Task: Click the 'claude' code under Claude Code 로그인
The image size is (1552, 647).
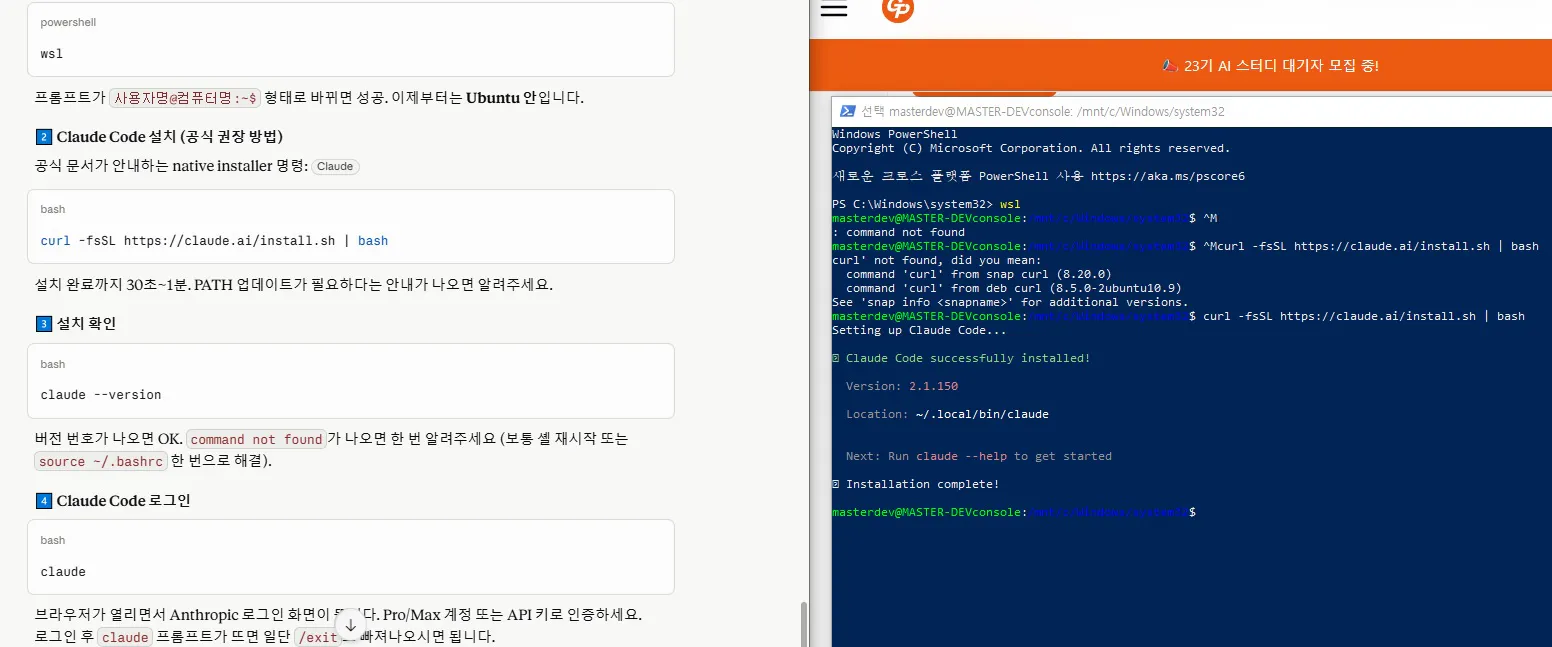Action: point(63,572)
